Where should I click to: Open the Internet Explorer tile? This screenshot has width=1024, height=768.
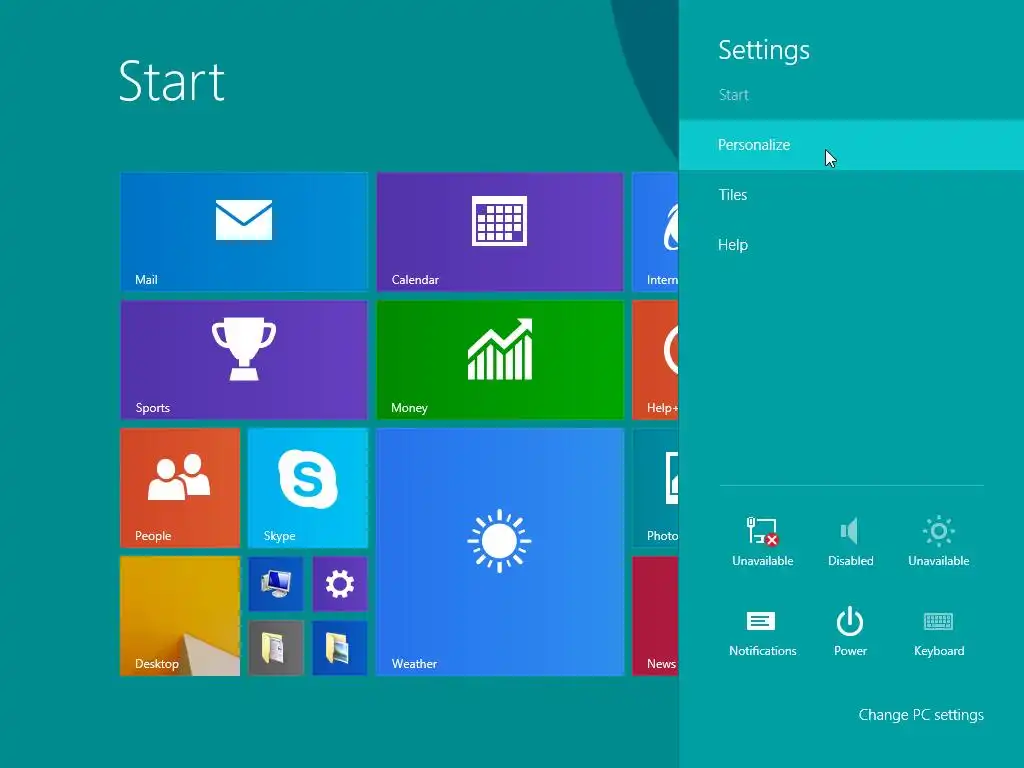[656, 232]
